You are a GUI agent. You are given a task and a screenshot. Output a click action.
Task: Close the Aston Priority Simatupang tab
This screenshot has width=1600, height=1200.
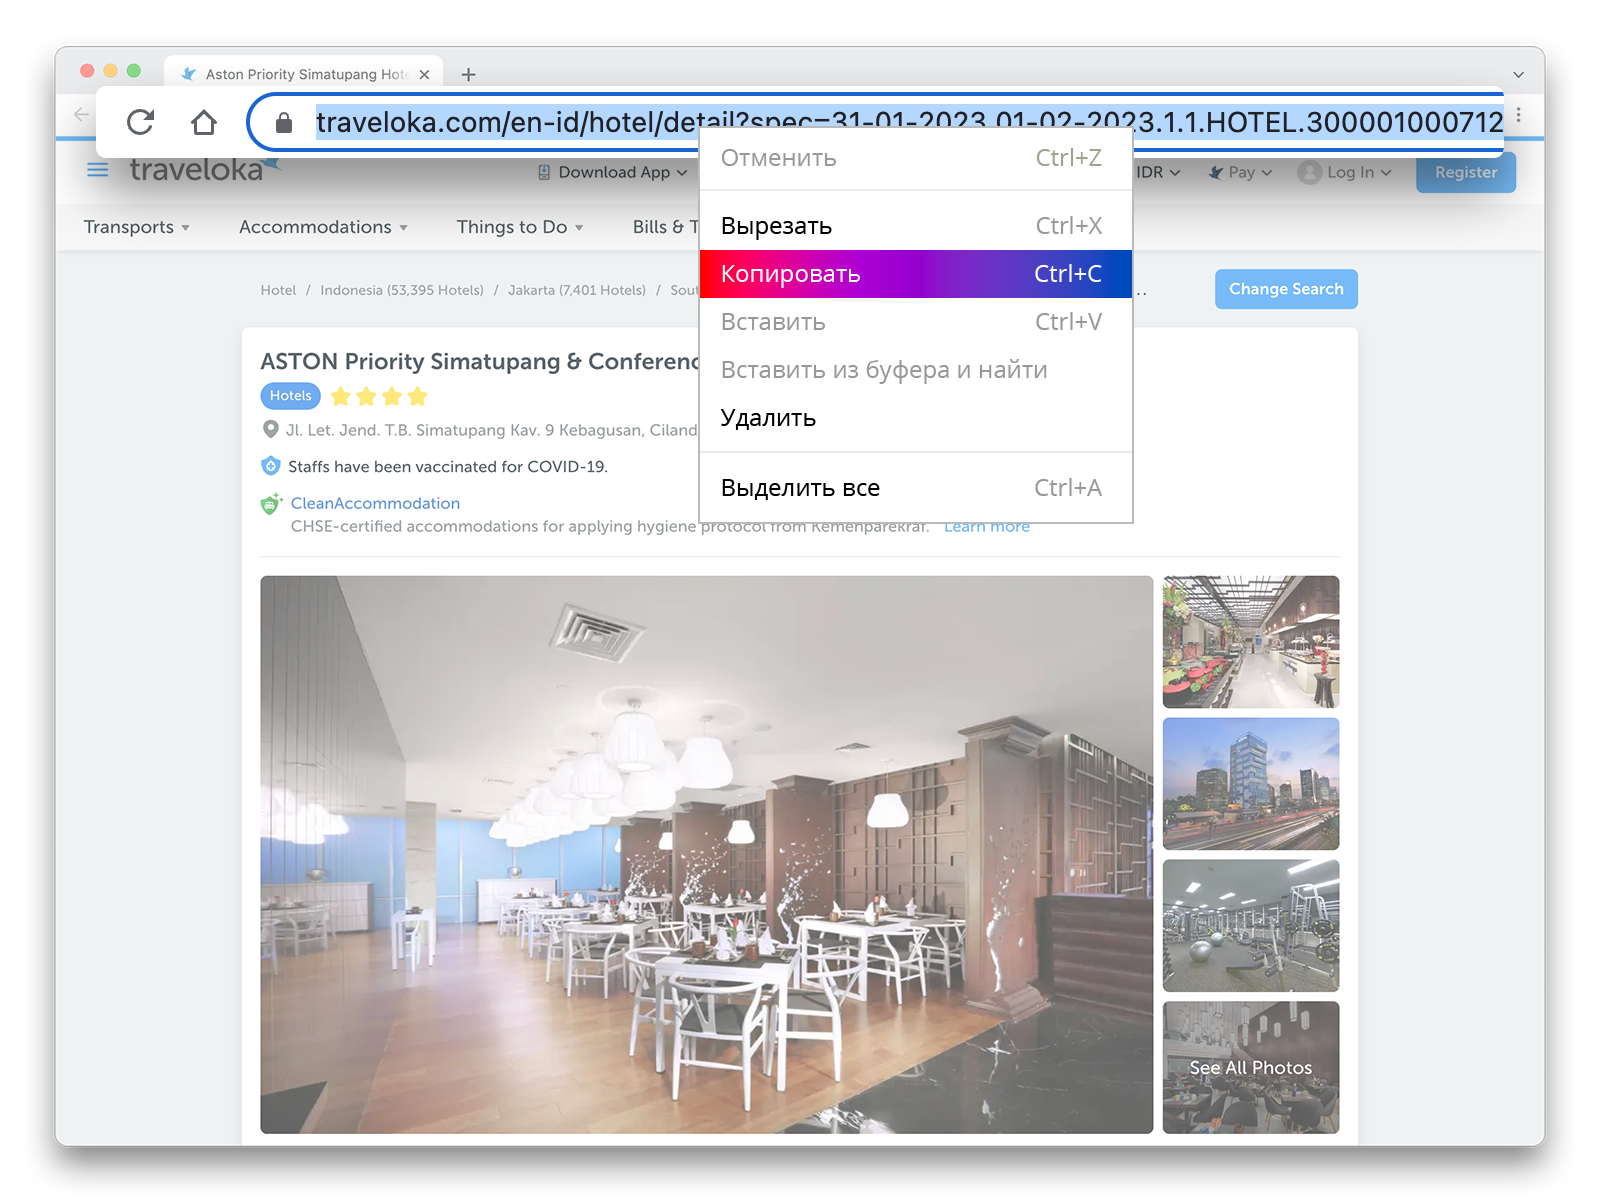pyautogui.click(x=424, y=74)
